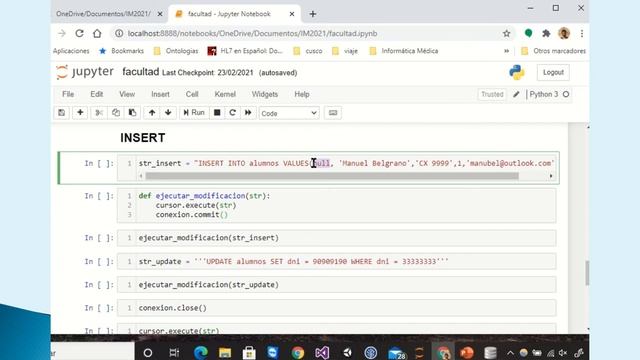This screenshot has height=360, width=640.
Task: Click the Aplicaciones shortcut
Action: click(71, 51)
